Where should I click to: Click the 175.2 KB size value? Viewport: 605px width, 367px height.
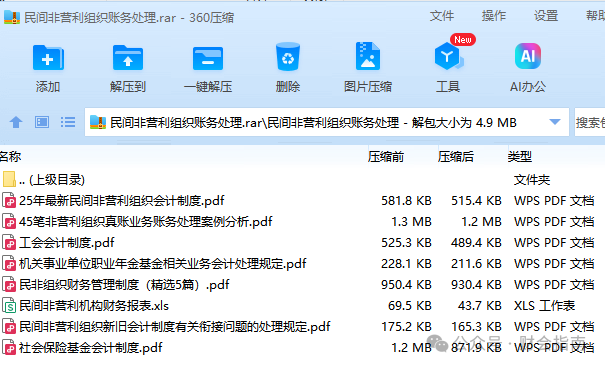click(406, 327)
